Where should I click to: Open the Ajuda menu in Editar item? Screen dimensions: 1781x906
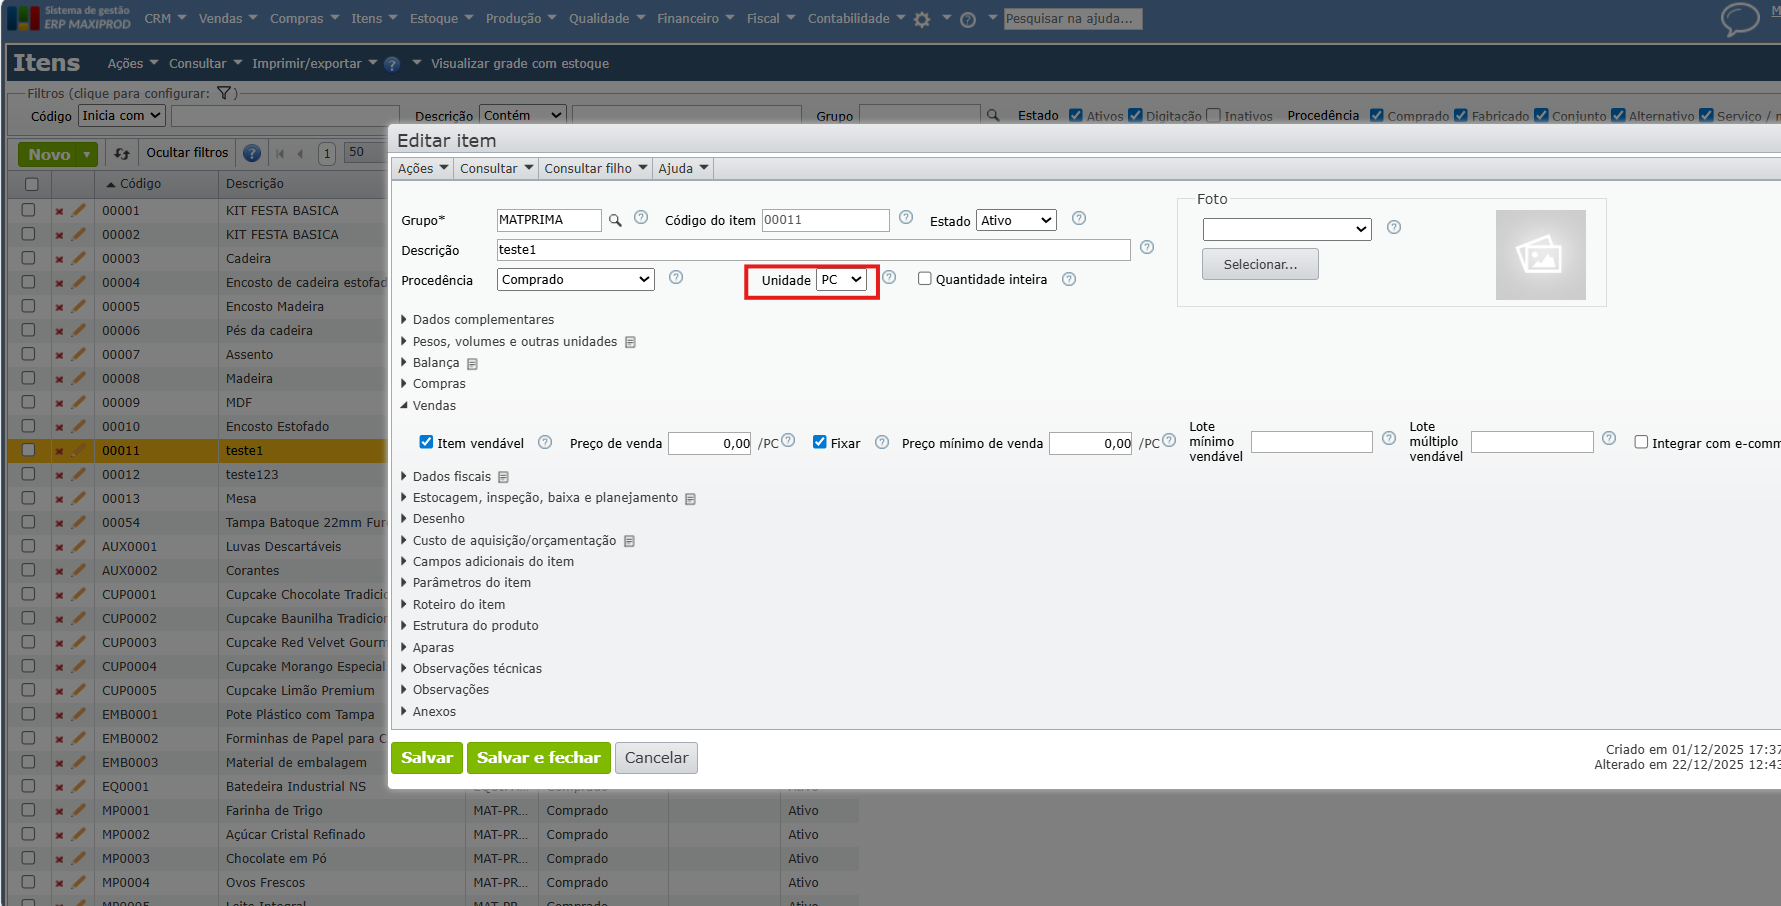(x=683, y=169)
